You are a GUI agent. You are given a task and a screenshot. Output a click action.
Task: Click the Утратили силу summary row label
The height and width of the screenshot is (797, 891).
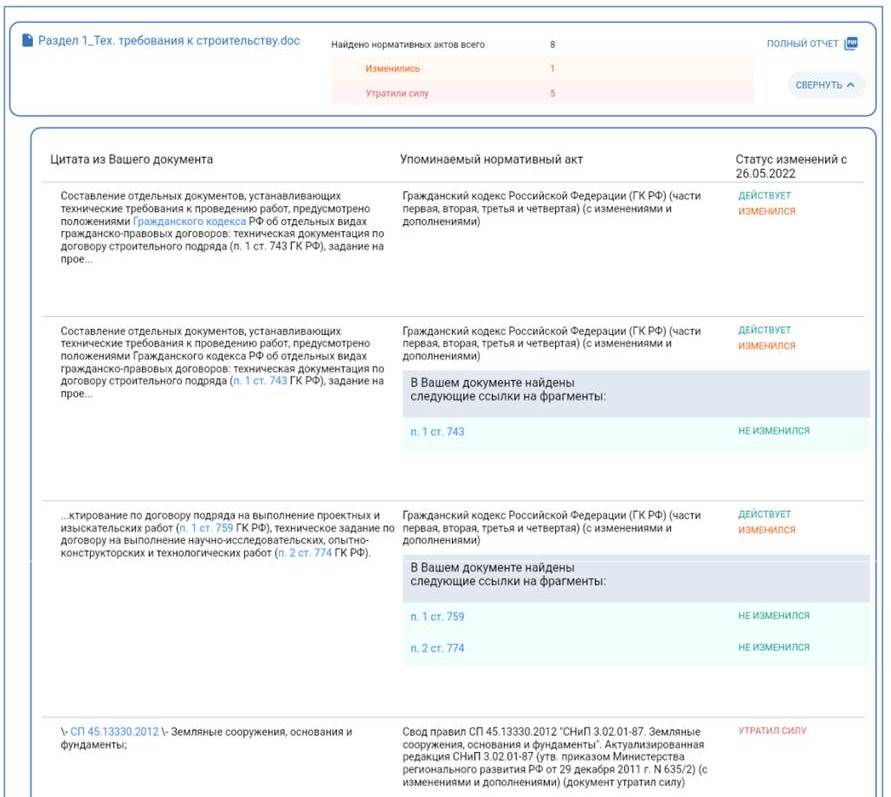coord(397,93)
